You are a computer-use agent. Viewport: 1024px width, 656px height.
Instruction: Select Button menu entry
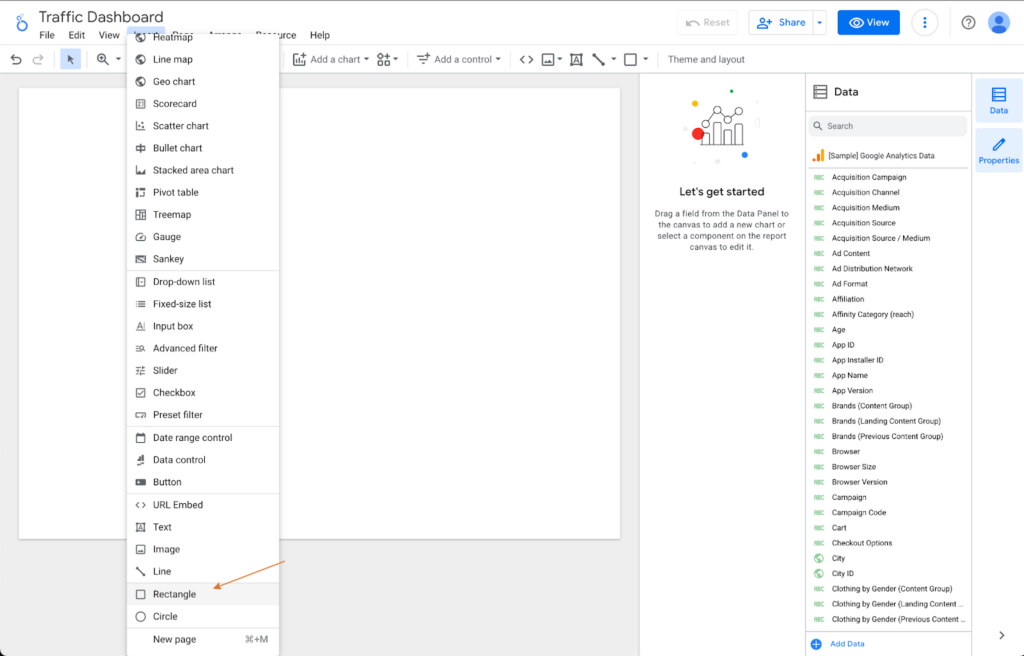click(x=203, y=482)
